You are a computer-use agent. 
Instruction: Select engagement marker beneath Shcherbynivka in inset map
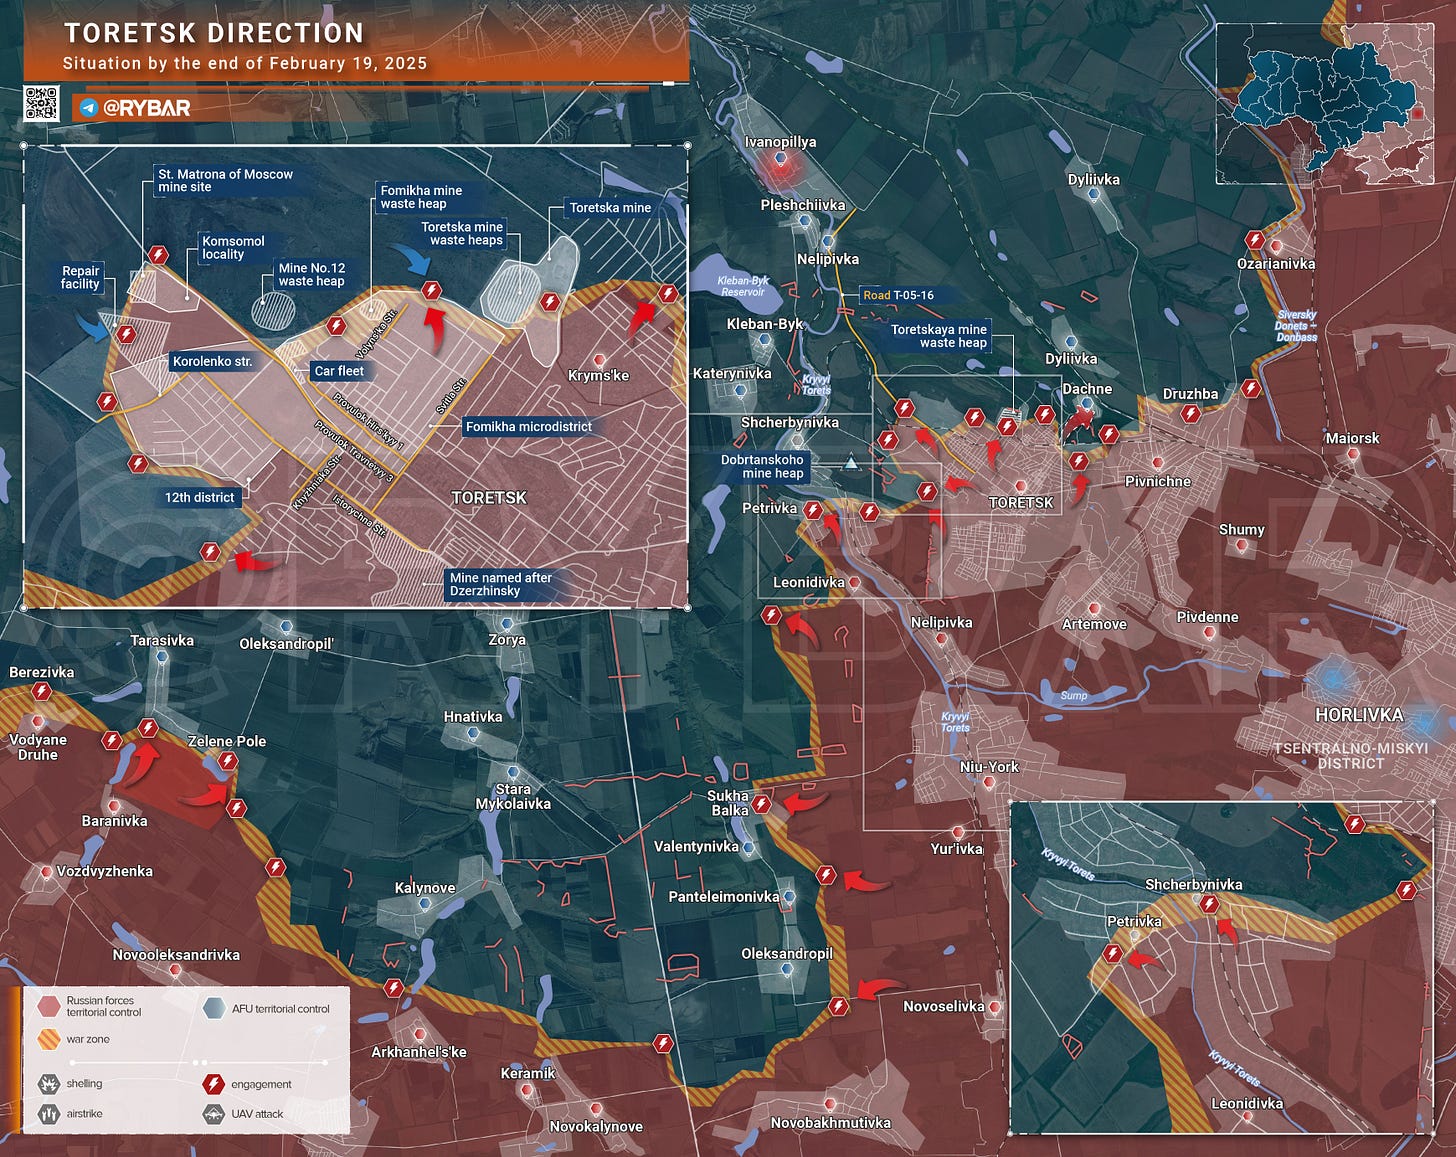click(x=1209, y=905)
